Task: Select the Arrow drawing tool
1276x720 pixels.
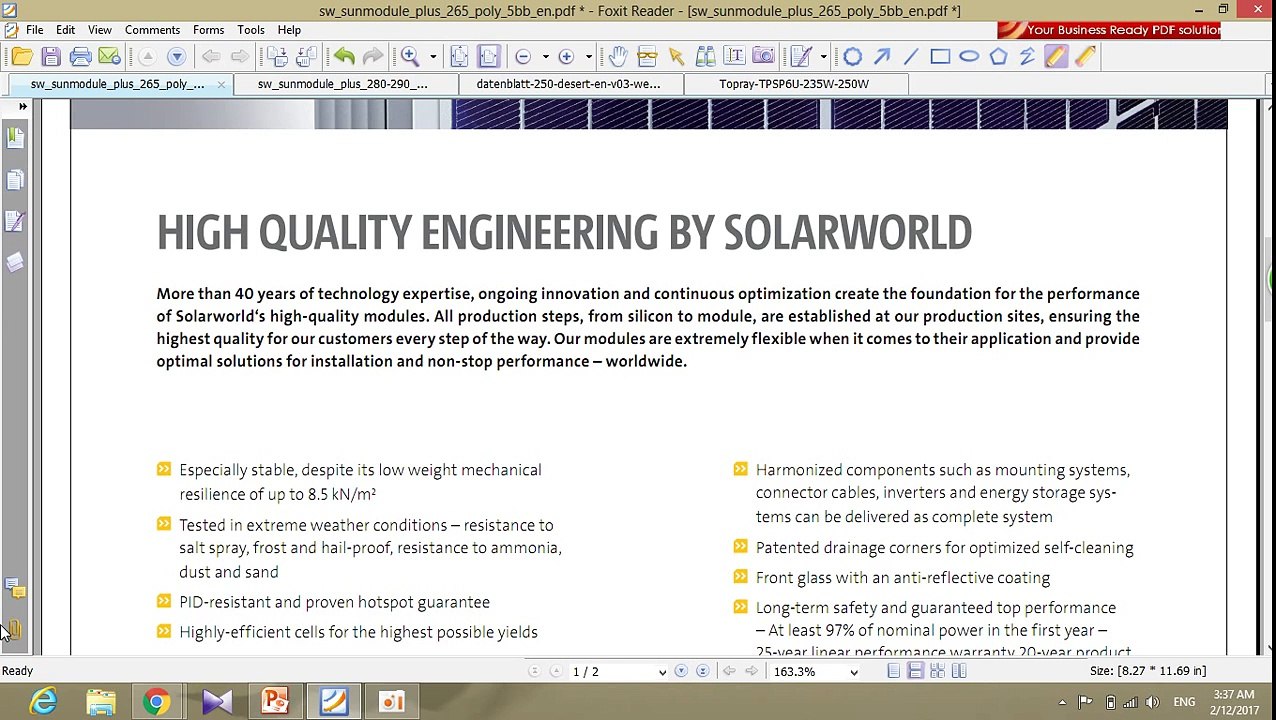Action: click(882, 57)
